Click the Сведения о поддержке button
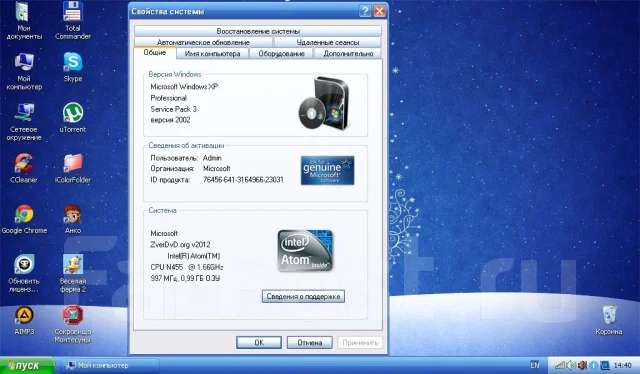640x374 pixels. 303,296
